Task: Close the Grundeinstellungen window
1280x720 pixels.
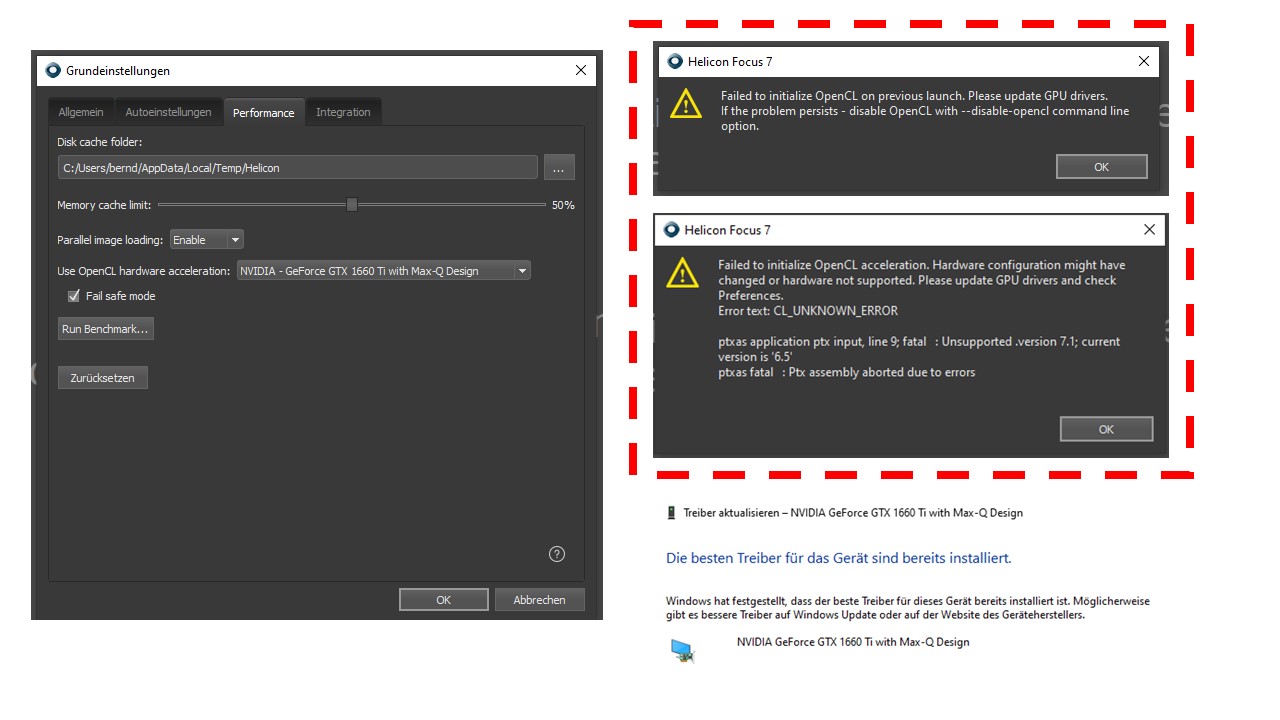Action: pos(581,70)
